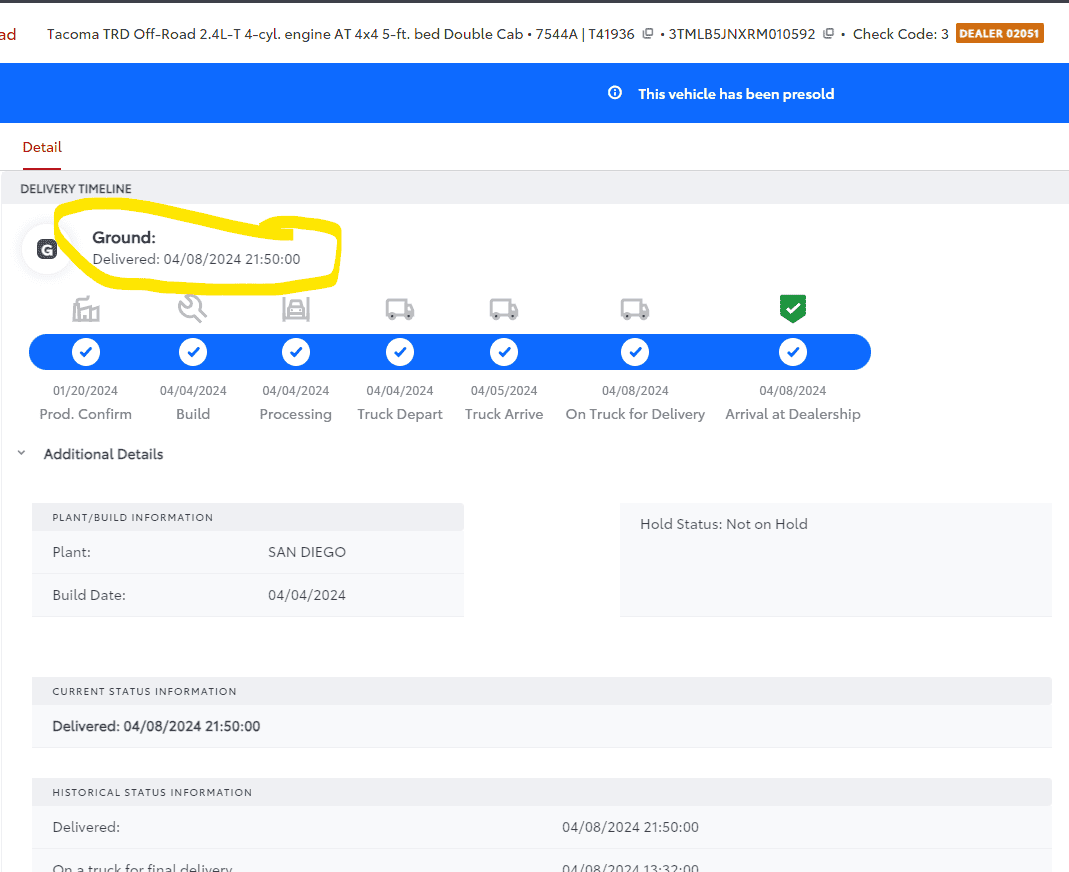Collapse the Additional Details section
The width and height of the screenshot is (1069, 872).
(x=21, y=454)
